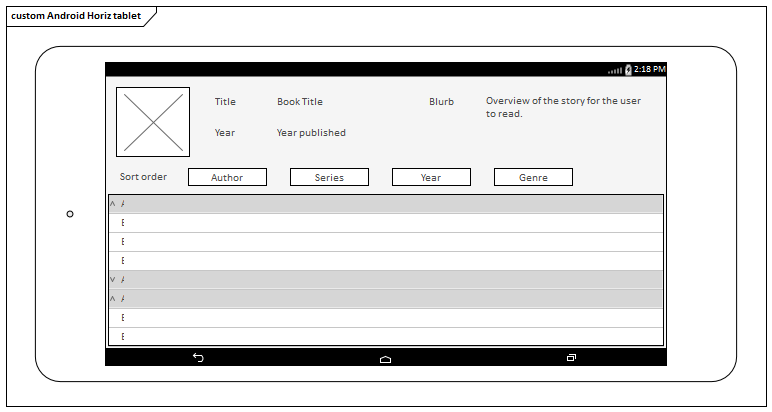Click the 'Blurb' label
772x412 pixels.
442,102
